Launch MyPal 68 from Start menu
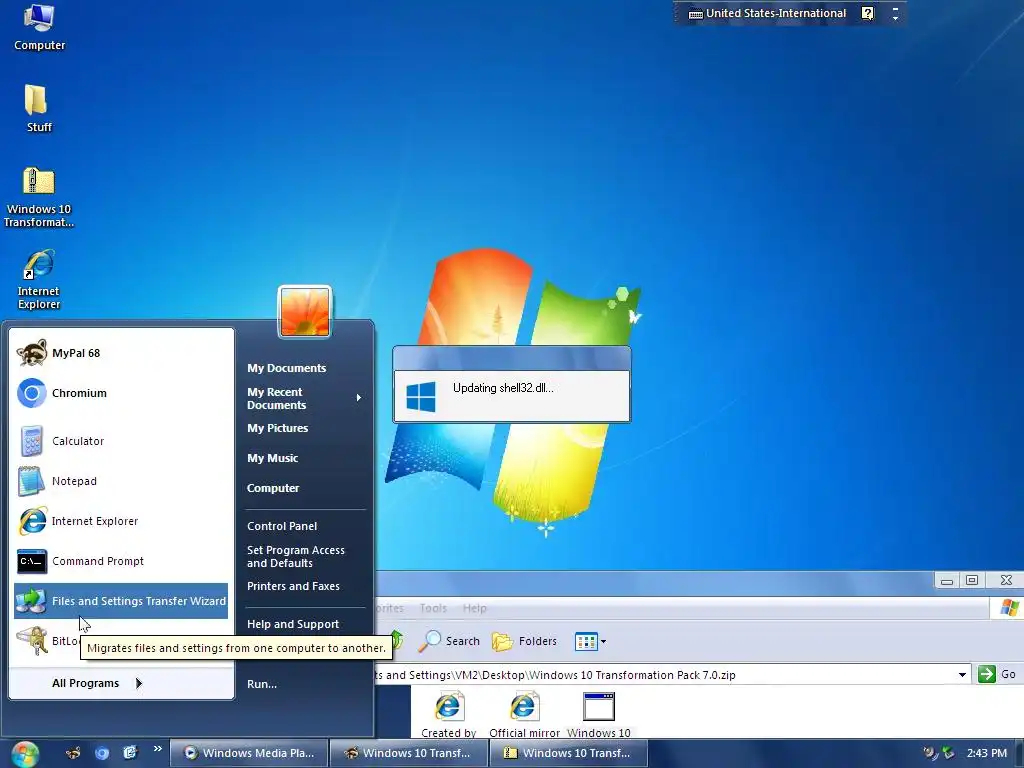The image size is (1024, 768). point(121,353)
